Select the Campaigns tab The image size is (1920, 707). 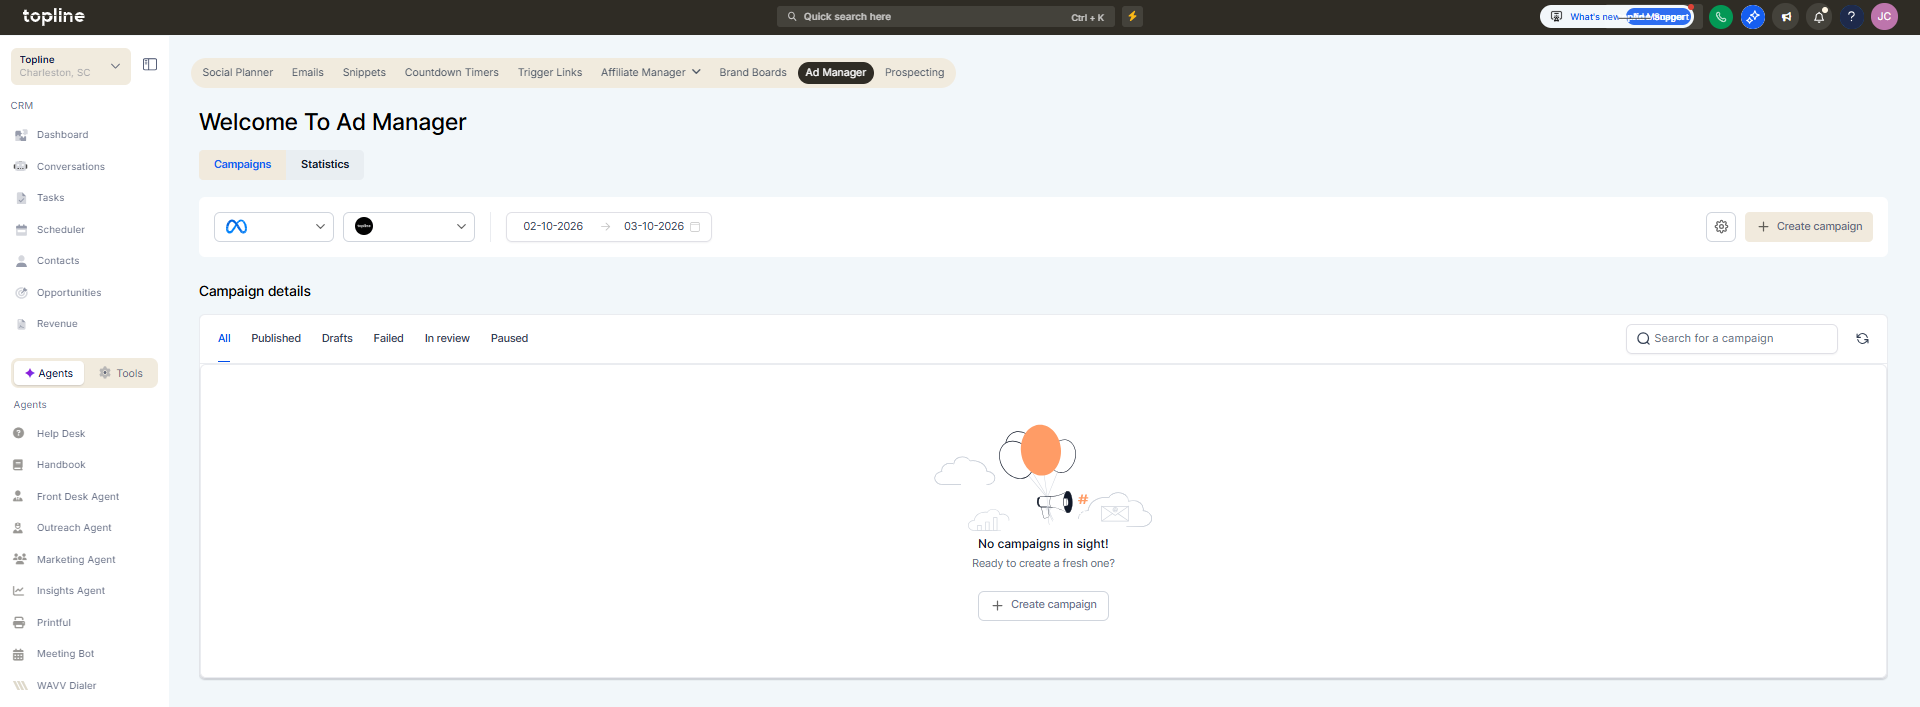click(x=243, y=165)
